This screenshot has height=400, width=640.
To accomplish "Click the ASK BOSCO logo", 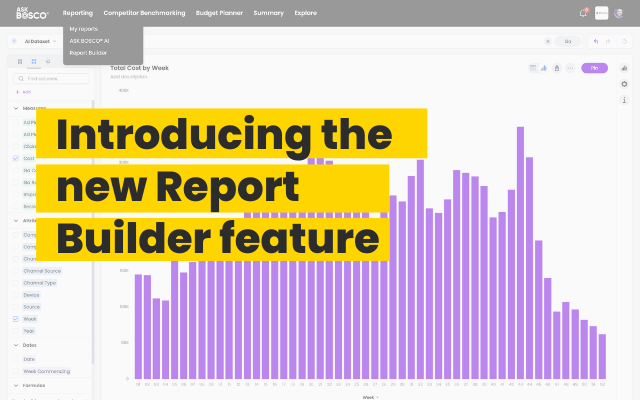I will pos(32,13).
